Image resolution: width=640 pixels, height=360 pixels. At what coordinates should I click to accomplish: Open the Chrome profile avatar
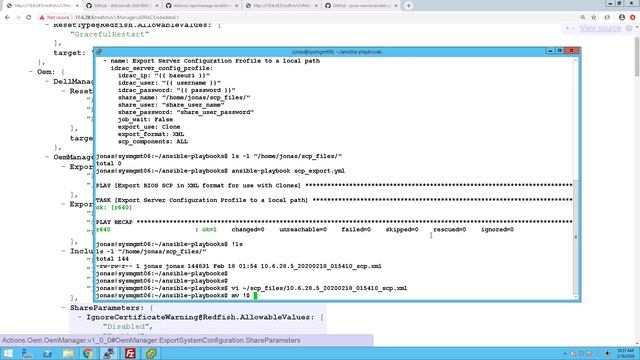622,18
